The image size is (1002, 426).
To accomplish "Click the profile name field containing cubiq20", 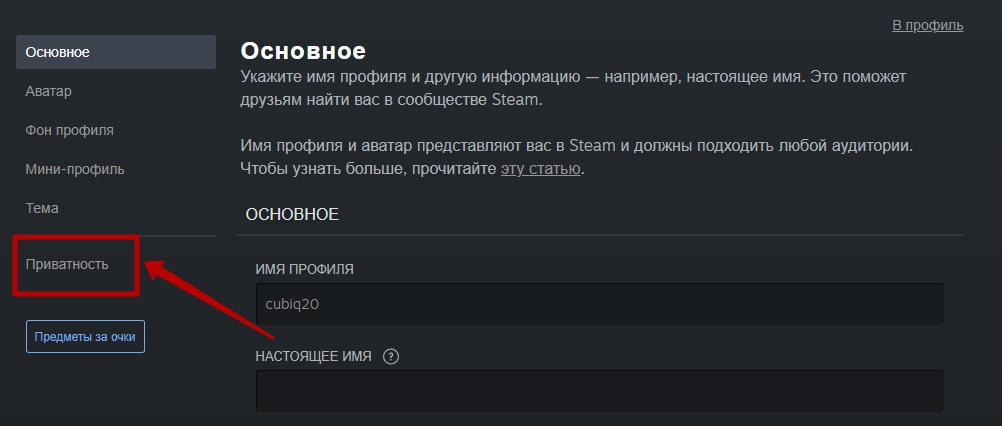I will coord(599,304).
